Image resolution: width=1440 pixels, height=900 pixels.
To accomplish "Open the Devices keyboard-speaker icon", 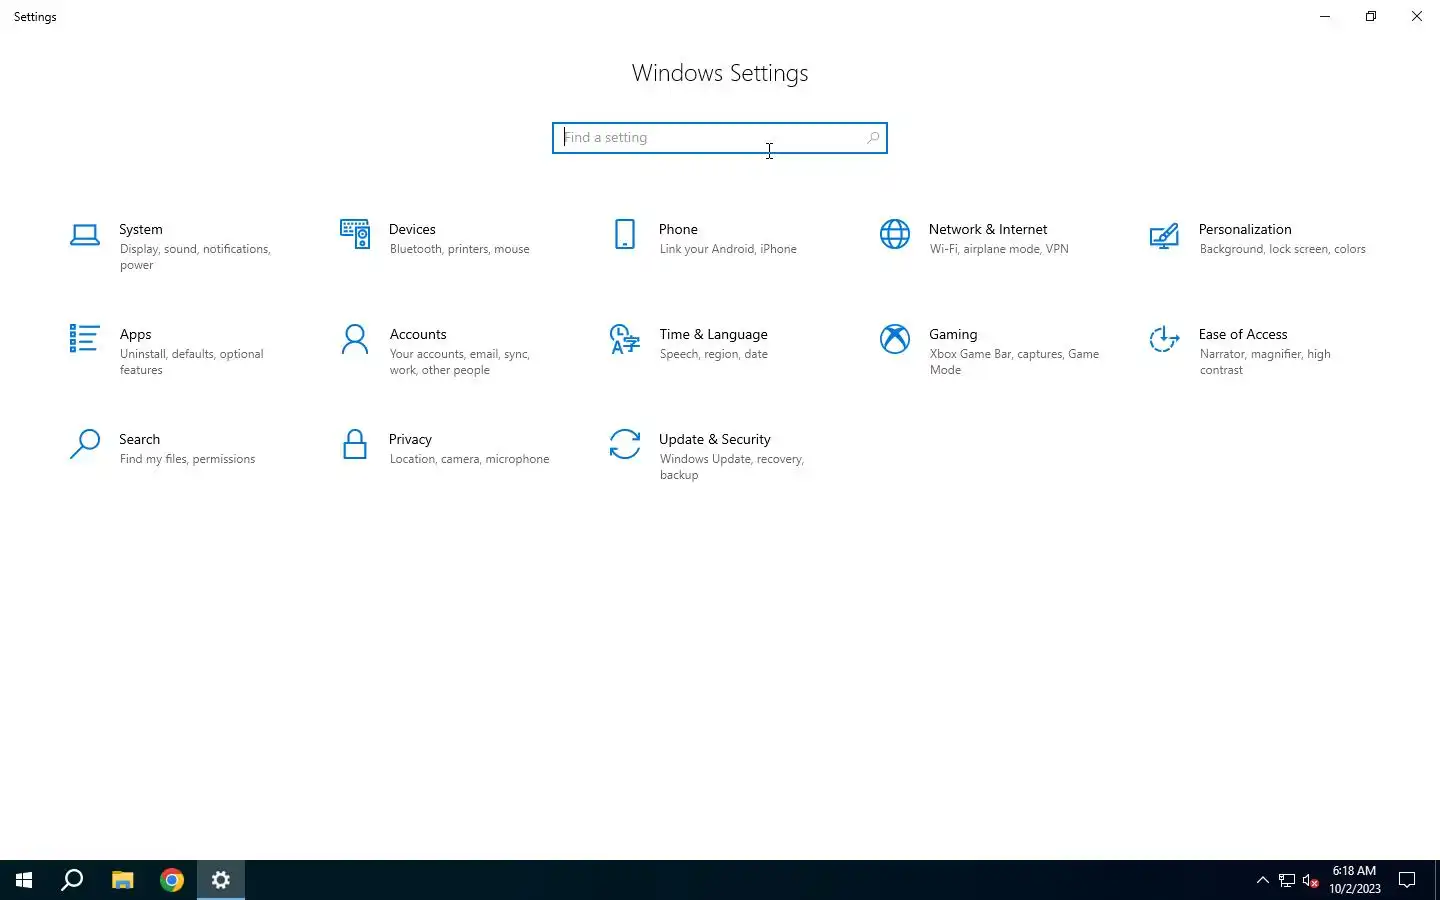I will tap(355, 235).
